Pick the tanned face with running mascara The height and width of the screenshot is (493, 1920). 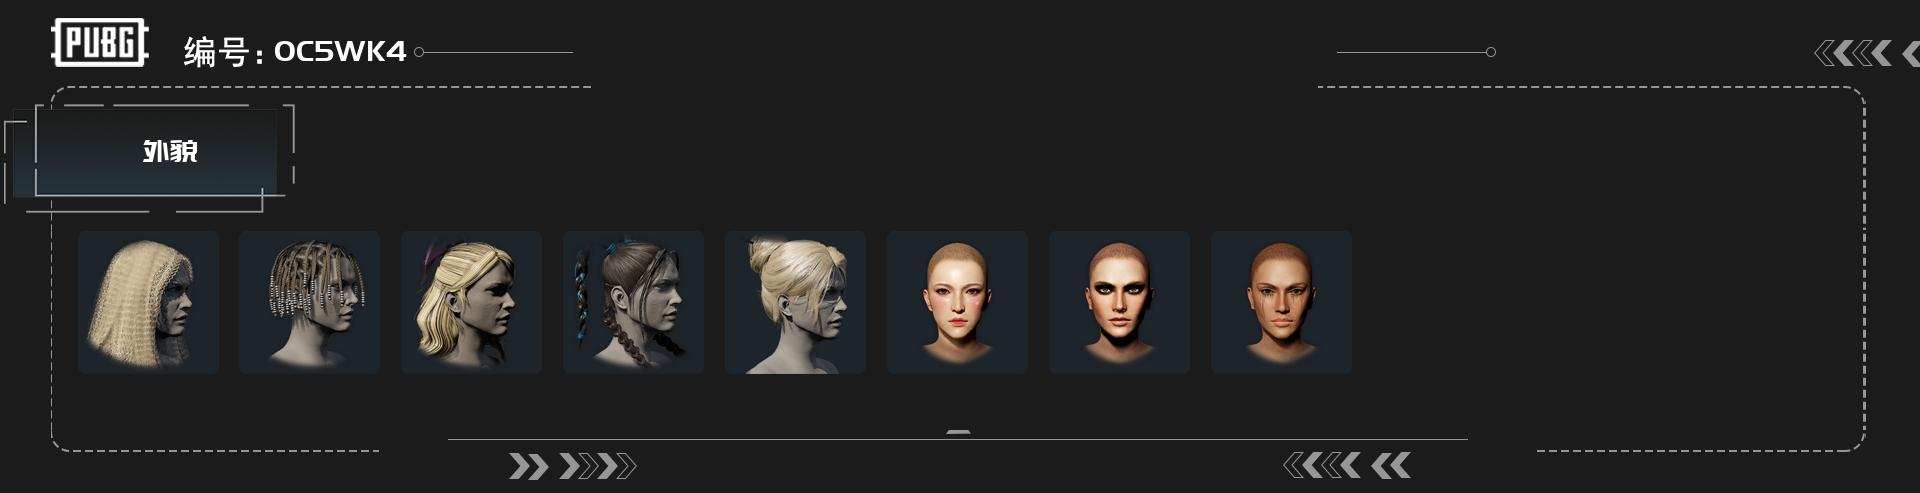tap(1282, 303)
